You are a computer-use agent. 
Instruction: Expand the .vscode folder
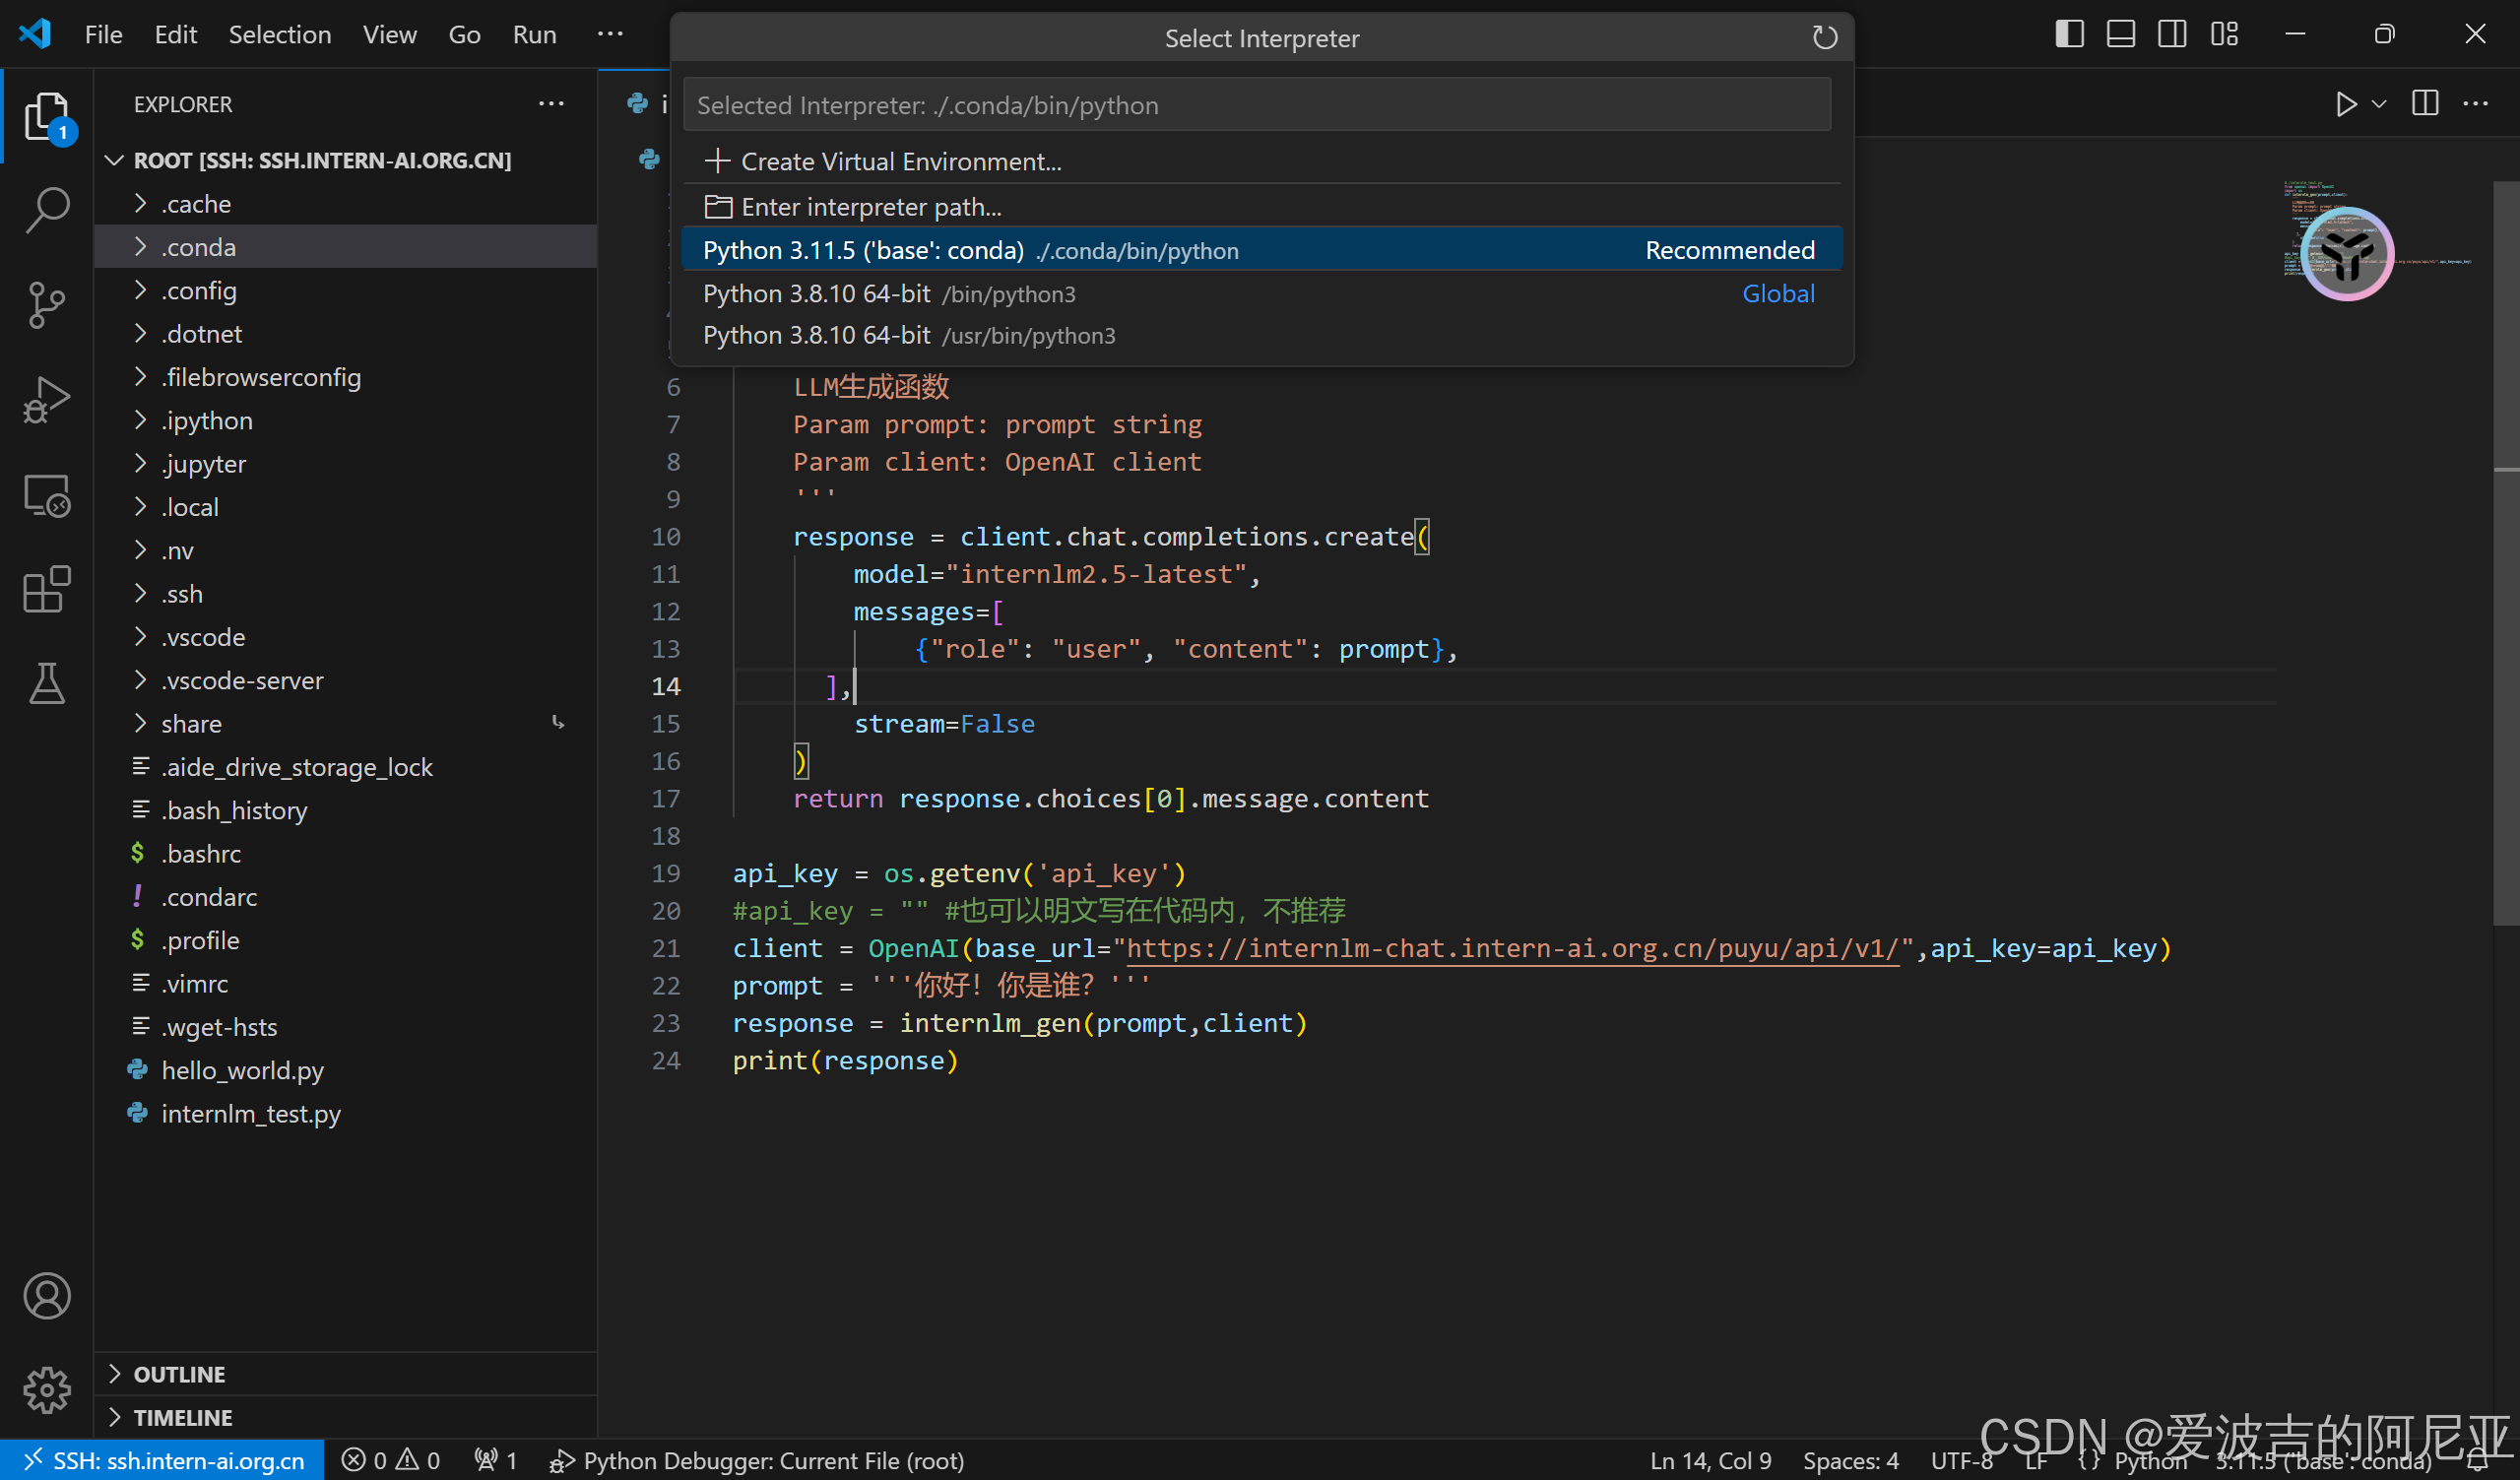point(203,637)
